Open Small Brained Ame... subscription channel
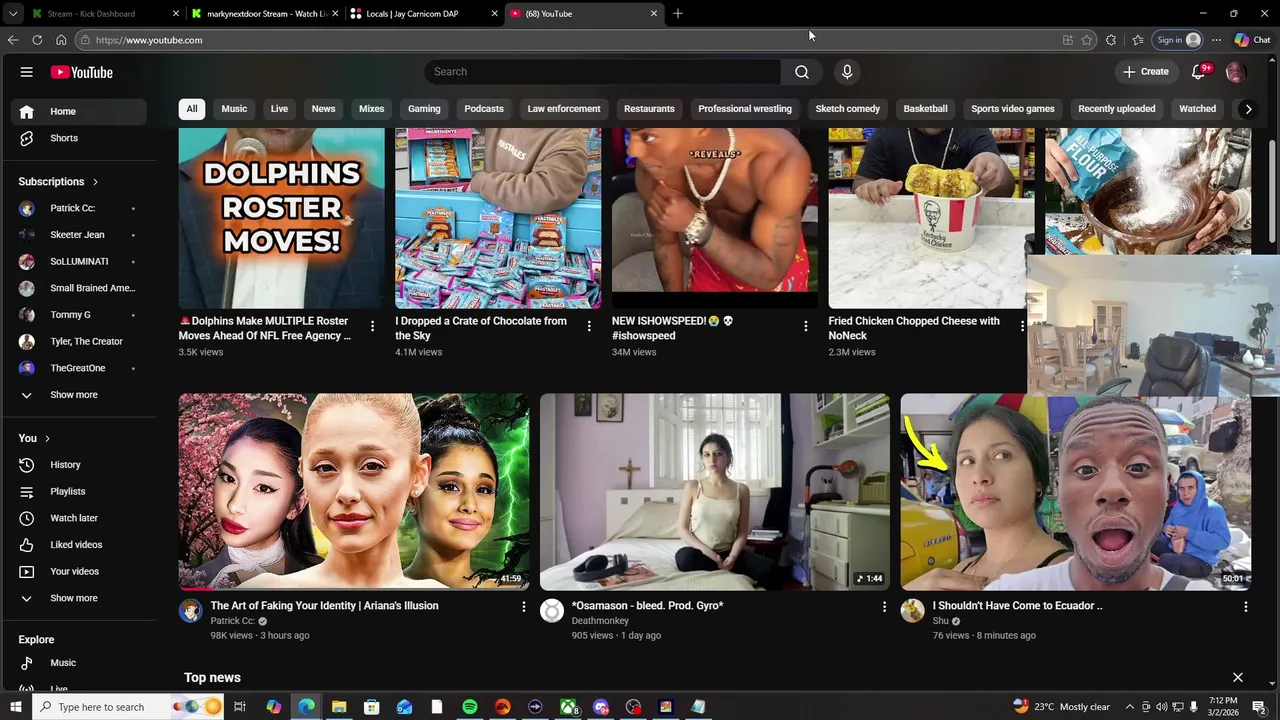The width and height of the screenshot is (1280, 720). (x=81, y=288)
